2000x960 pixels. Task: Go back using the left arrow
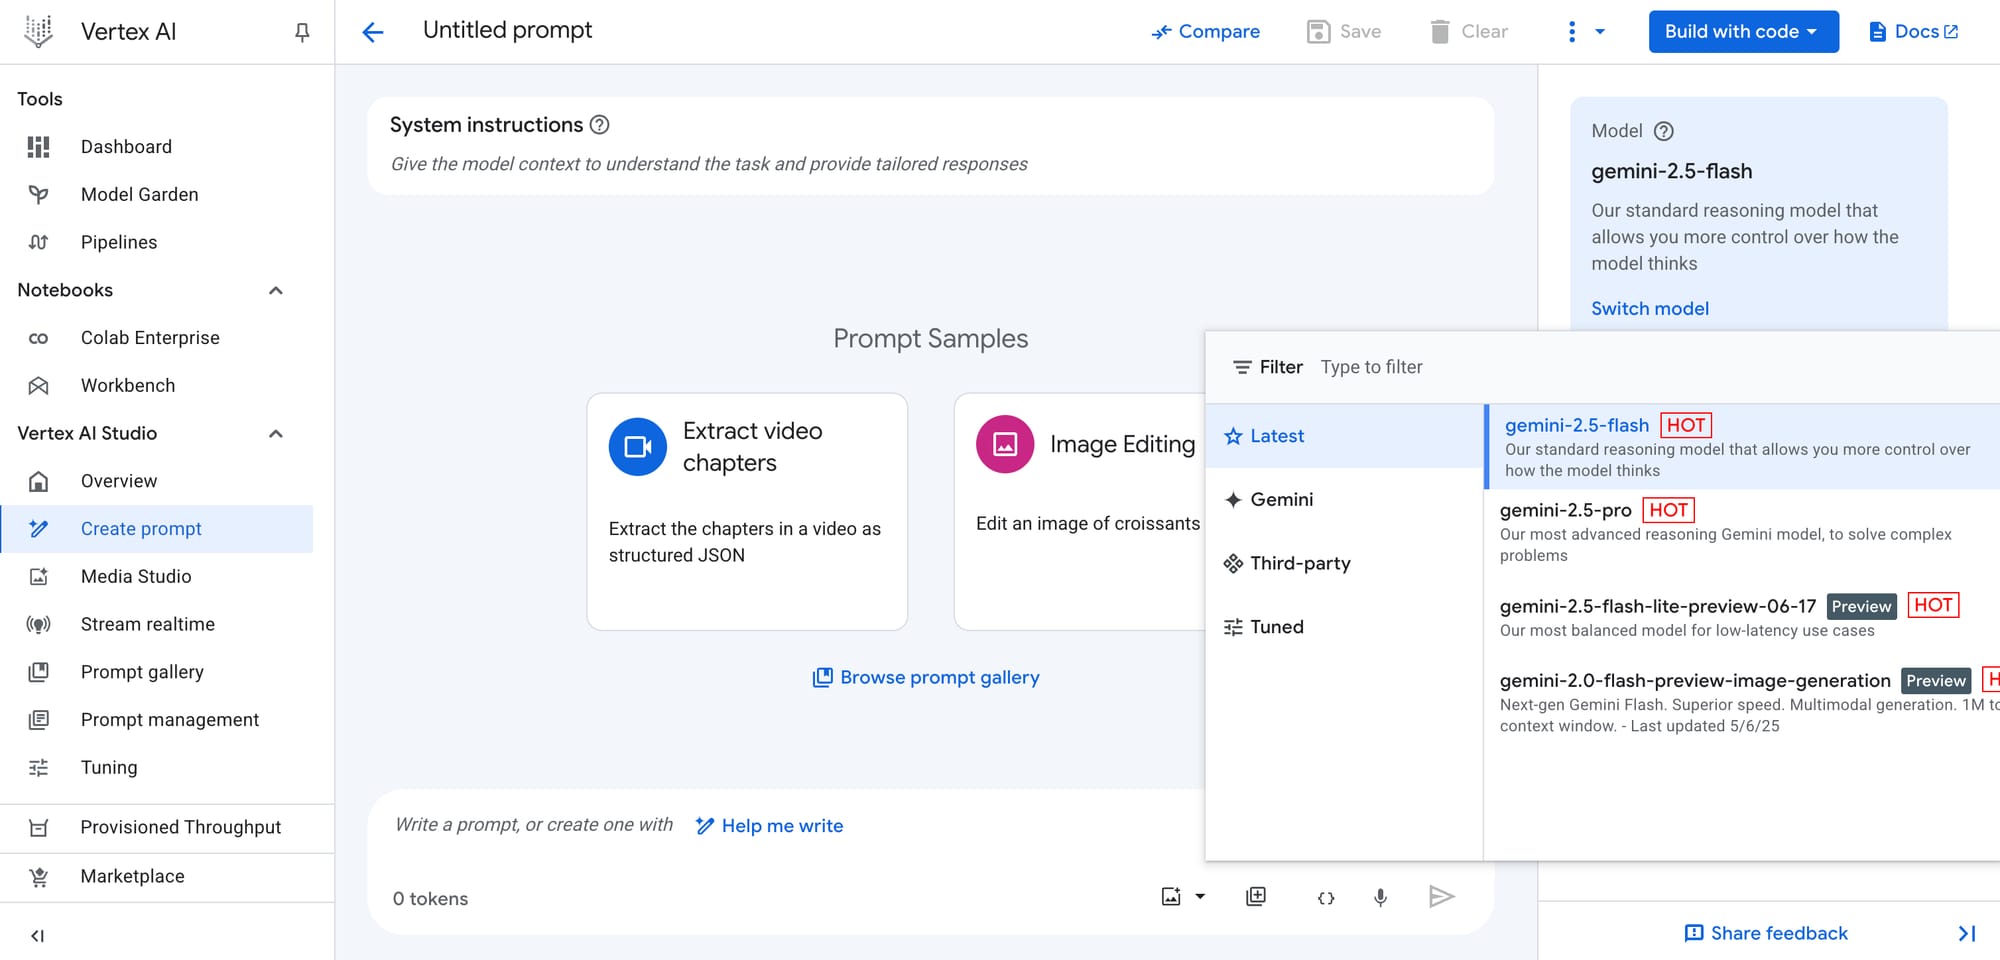point(373,32)
